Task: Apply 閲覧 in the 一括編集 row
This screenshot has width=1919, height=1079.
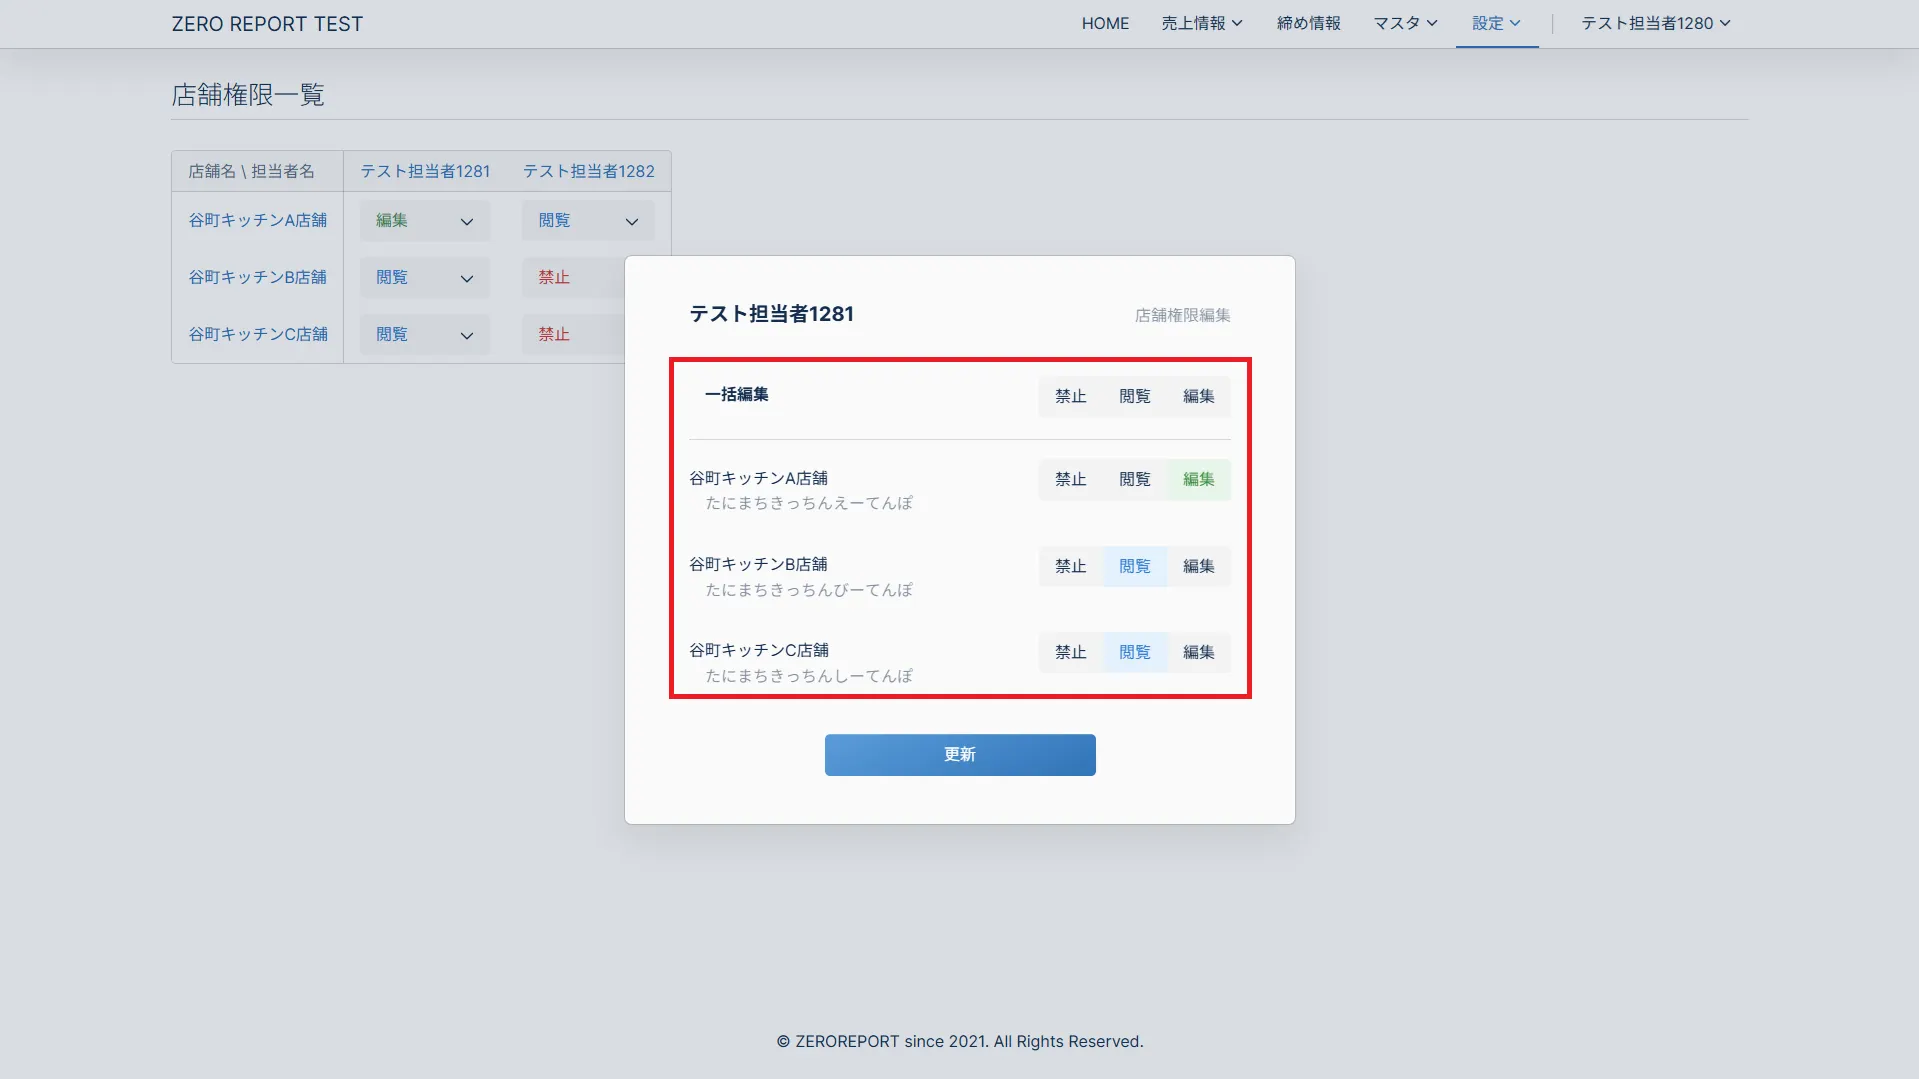Action: (1134, 396)
